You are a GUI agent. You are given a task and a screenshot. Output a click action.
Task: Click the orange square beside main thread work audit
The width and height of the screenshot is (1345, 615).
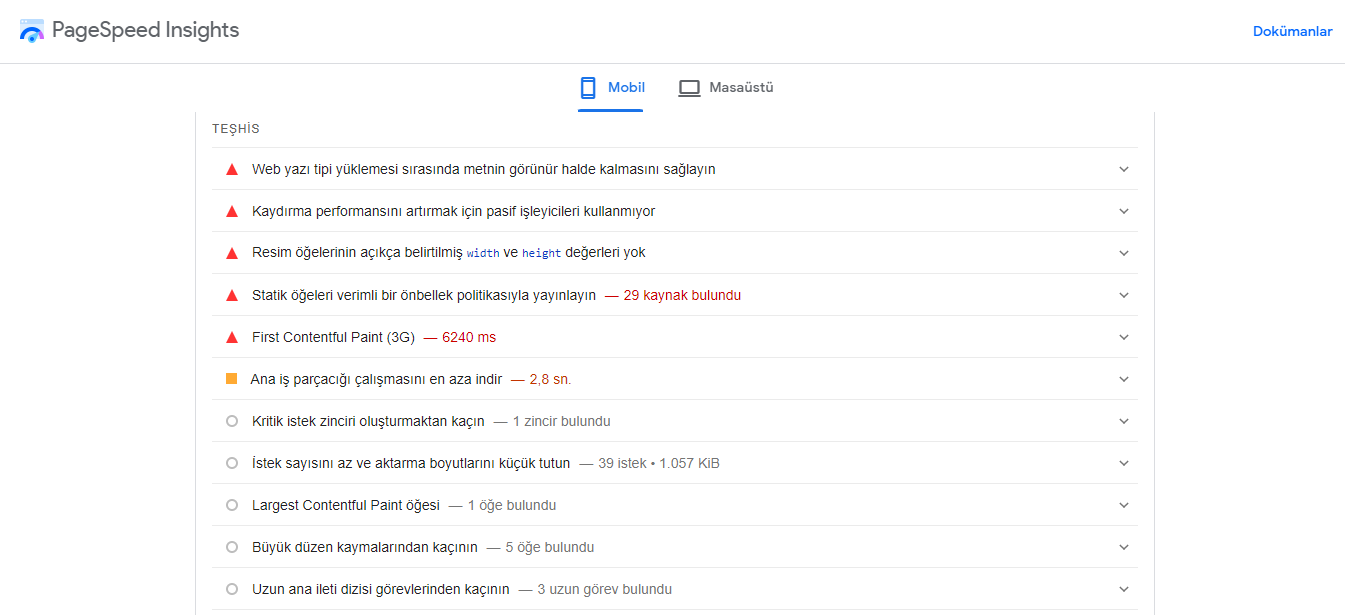[231, 379]
